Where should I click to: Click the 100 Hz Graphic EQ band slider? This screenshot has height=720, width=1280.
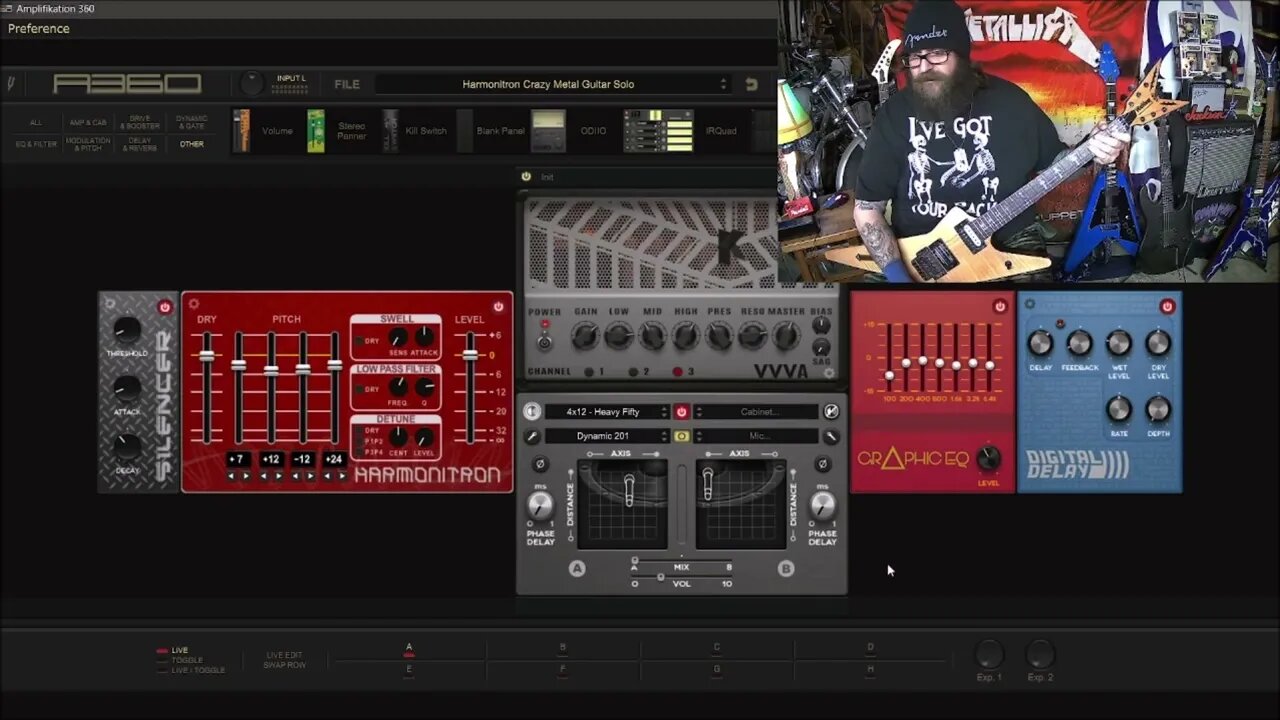(889, 375)
